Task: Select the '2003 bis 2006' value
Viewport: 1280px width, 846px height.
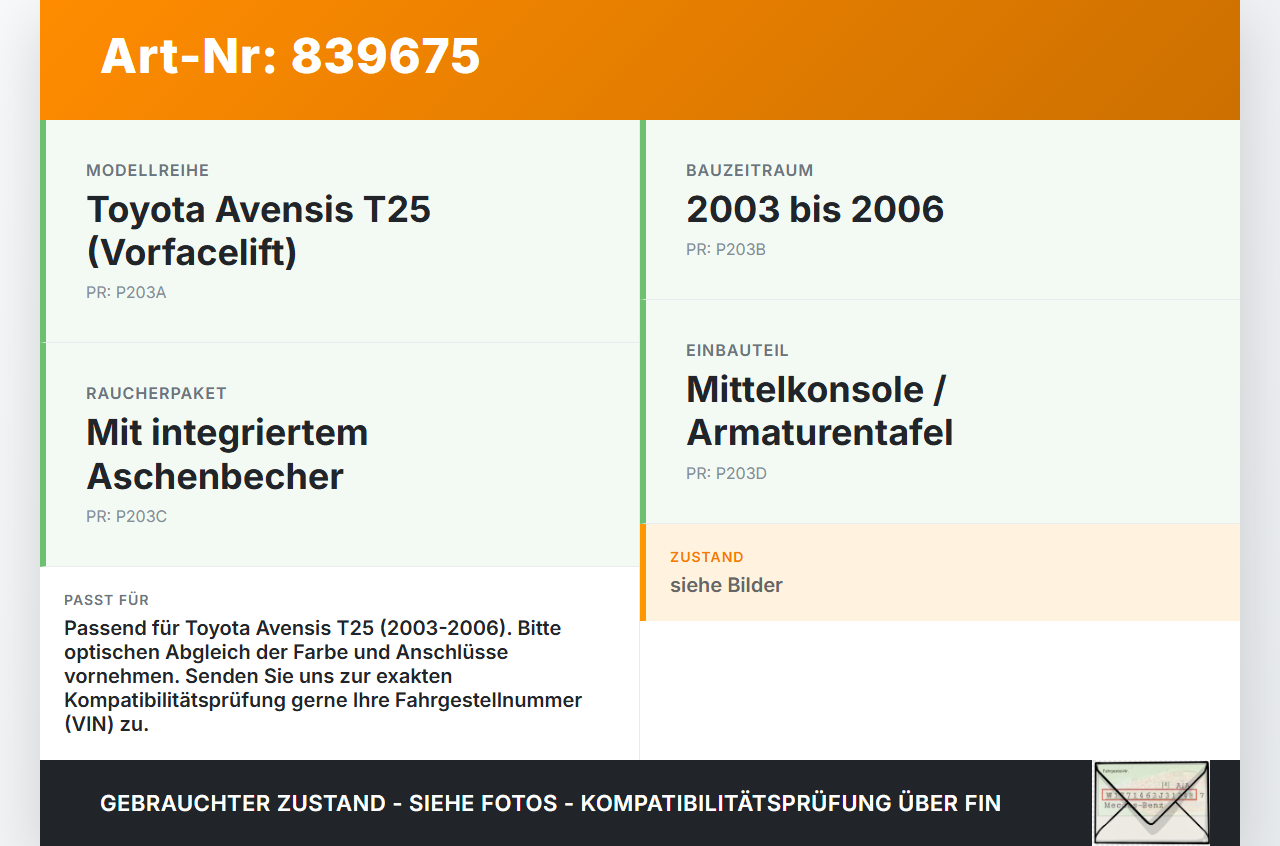Action: tap(815, 209)
